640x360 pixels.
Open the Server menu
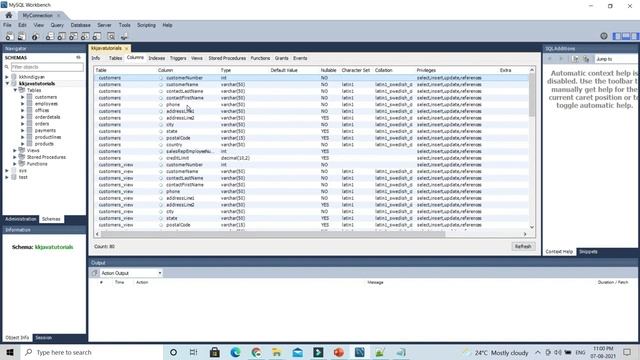coord(104,25)
